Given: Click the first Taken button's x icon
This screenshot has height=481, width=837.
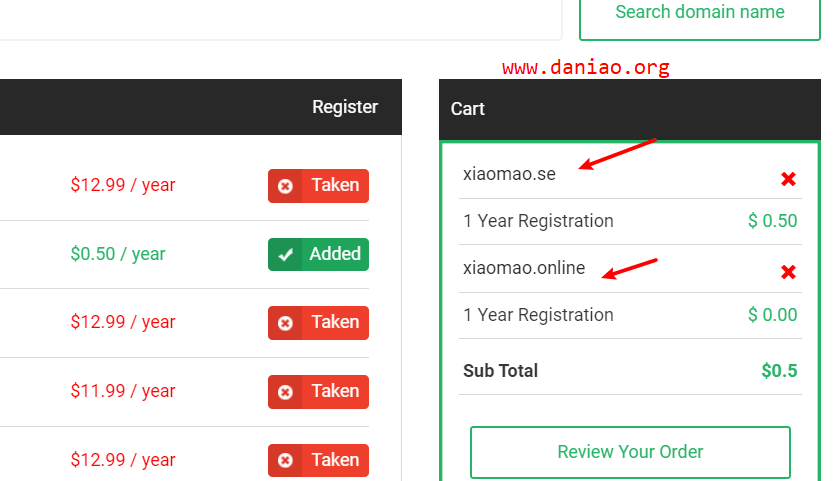Looking at the screenshot, I should [x=286, y=186].
